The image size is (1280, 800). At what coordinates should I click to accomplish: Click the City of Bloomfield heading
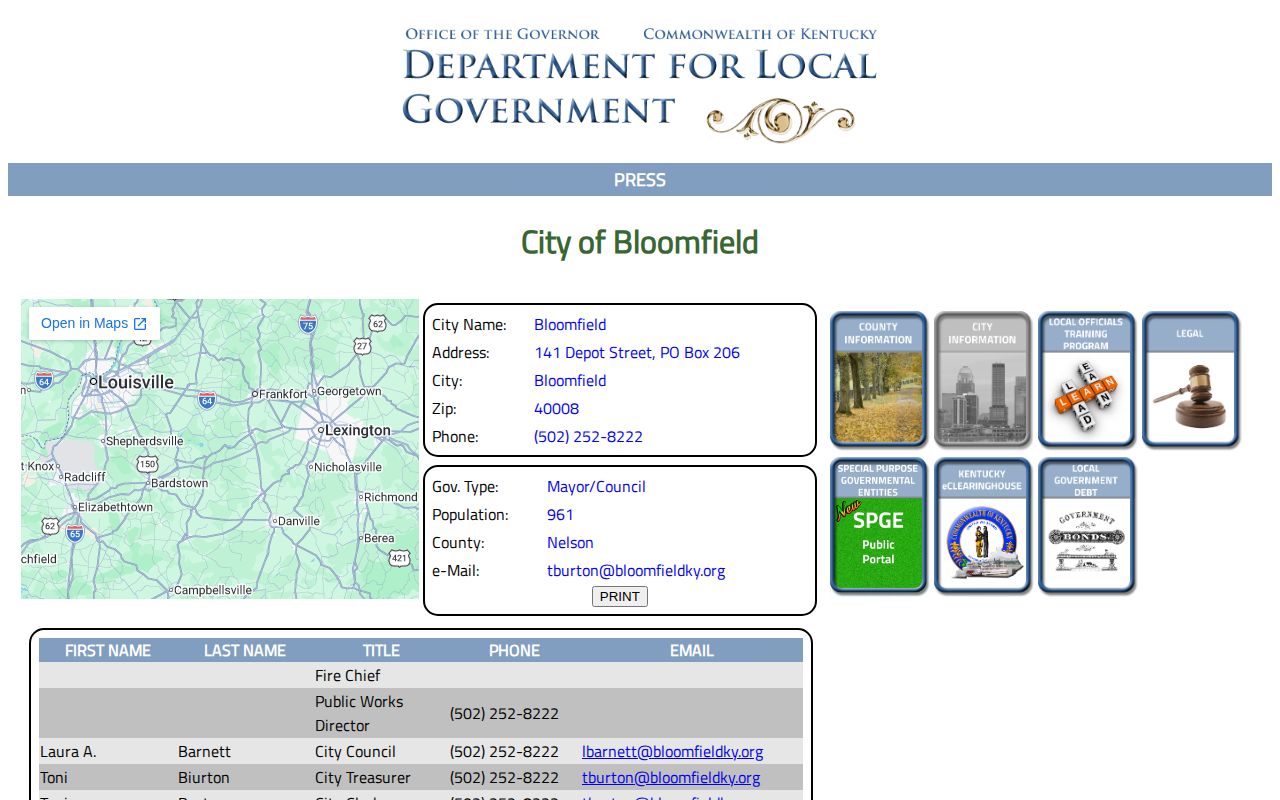[640, 243]
